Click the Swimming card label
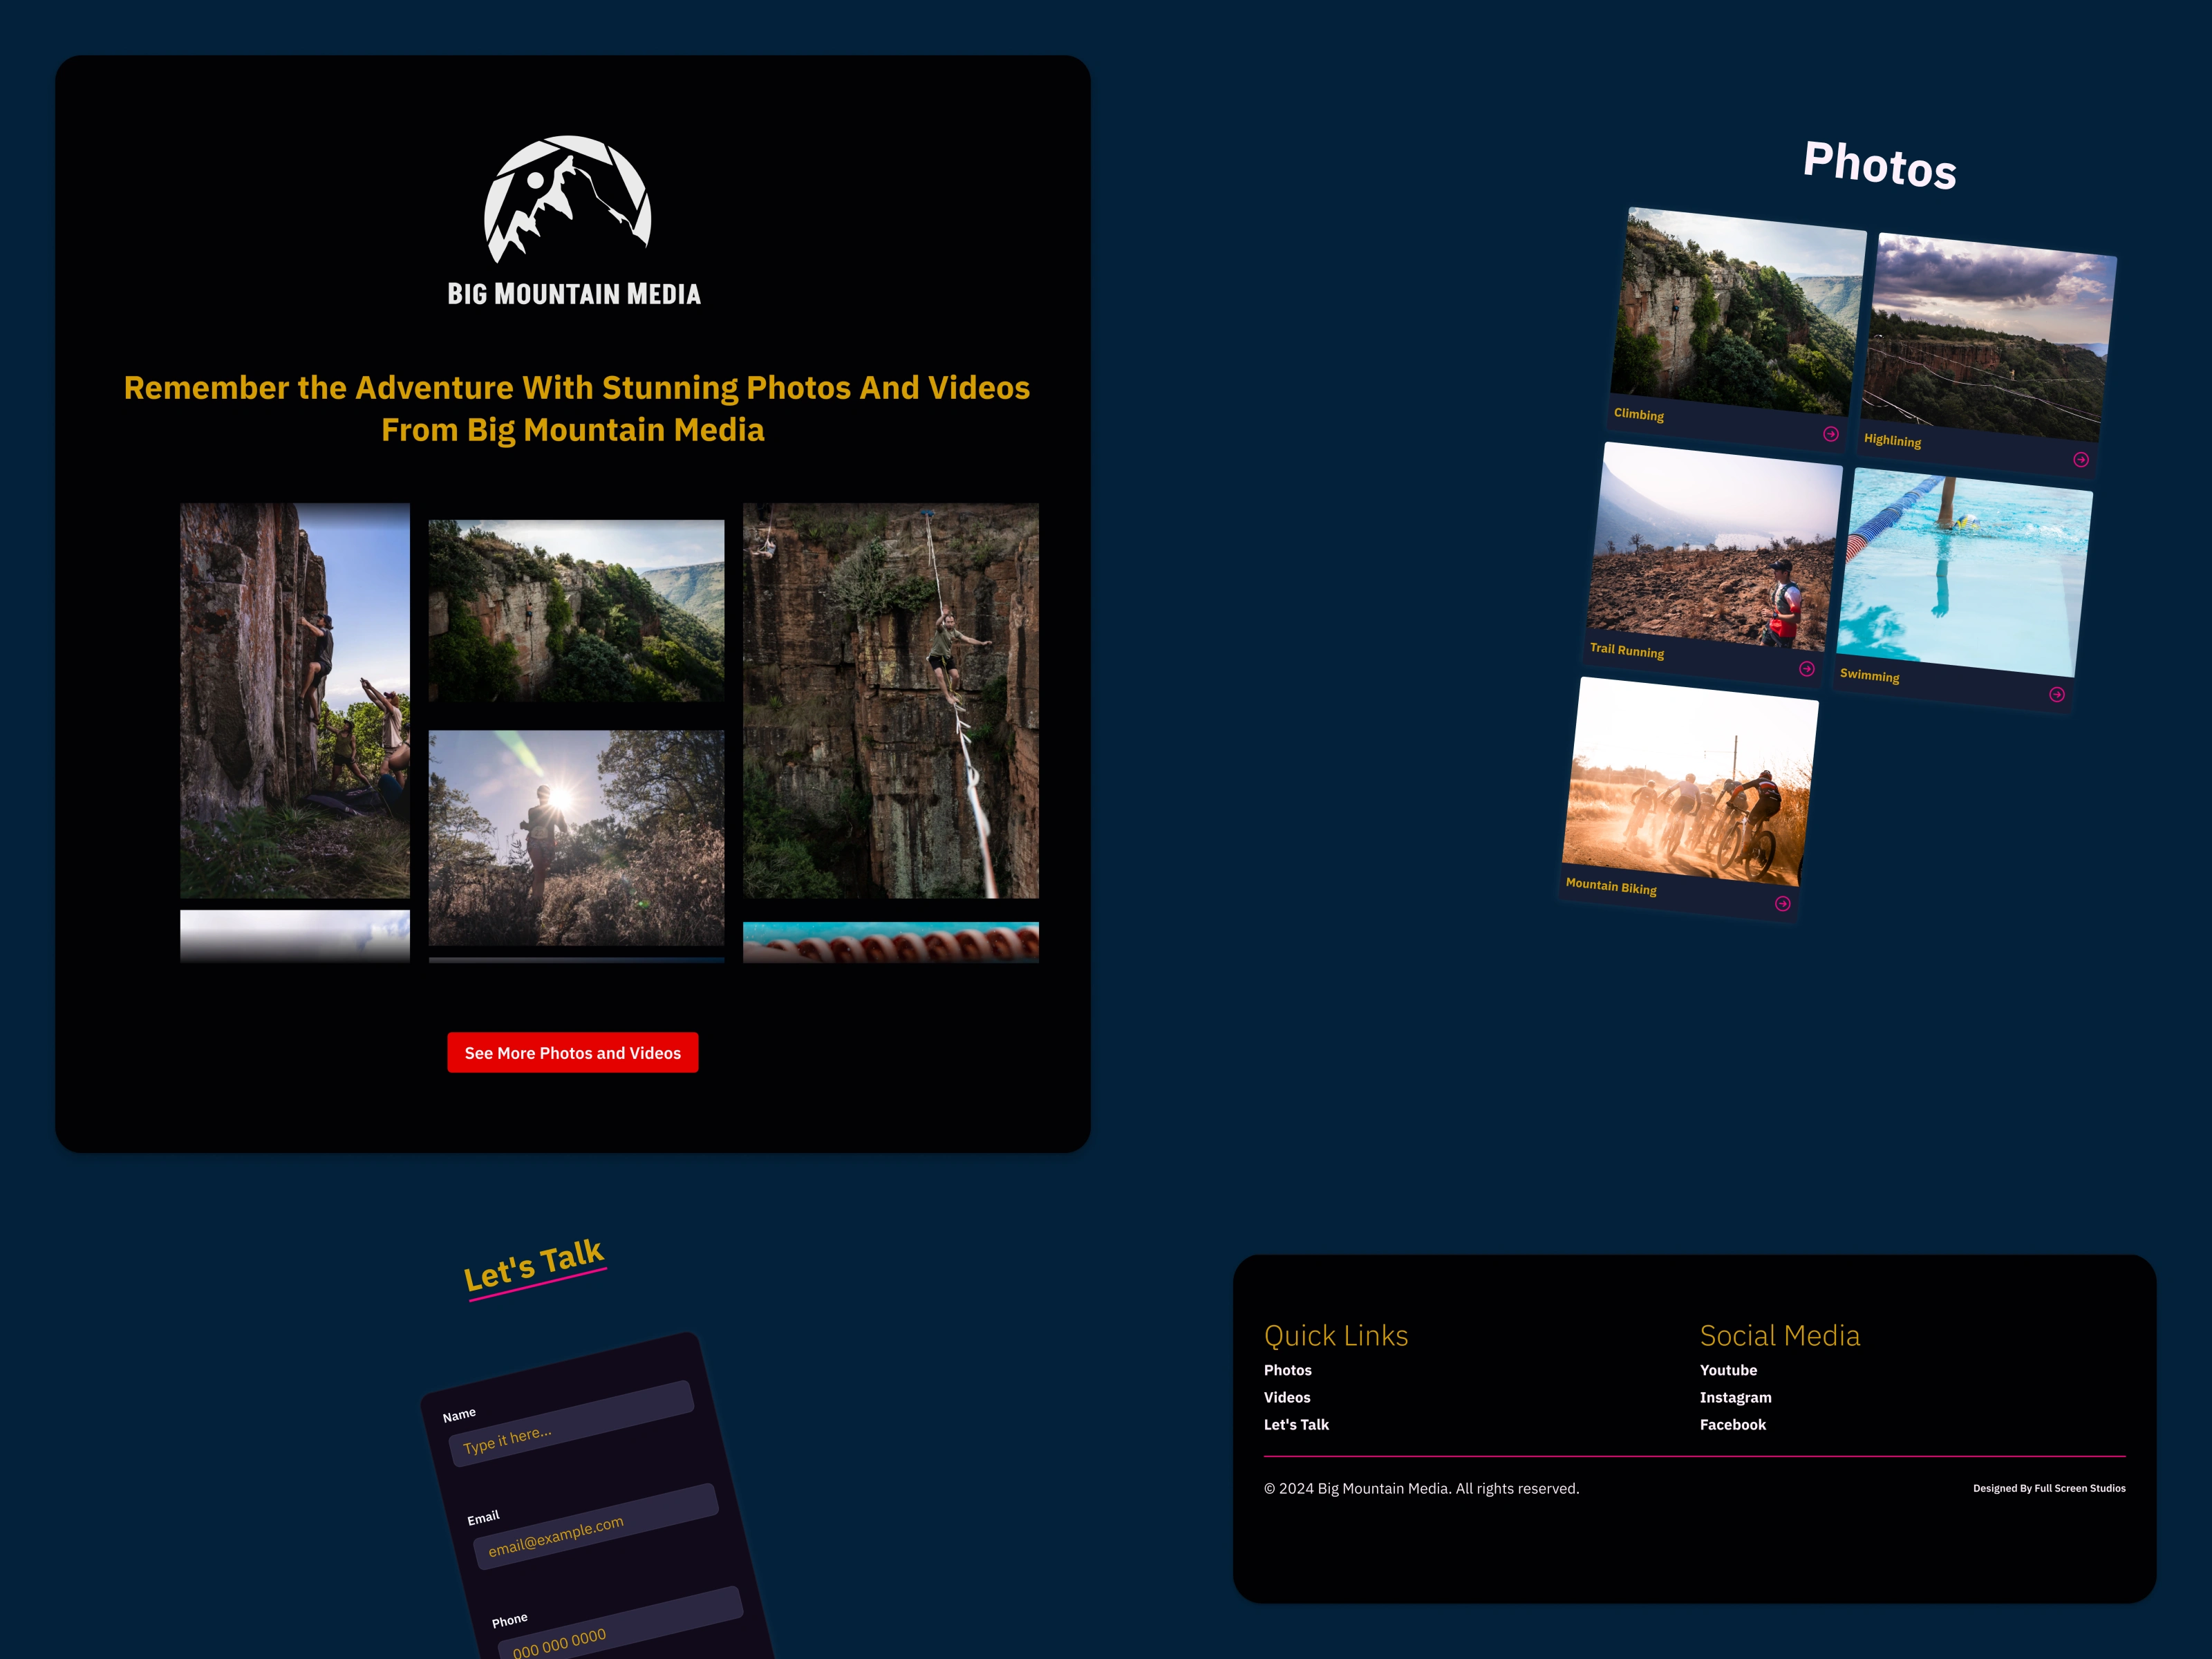The width and height of the screenshot is (2212, 1659). click(1870, 675)
